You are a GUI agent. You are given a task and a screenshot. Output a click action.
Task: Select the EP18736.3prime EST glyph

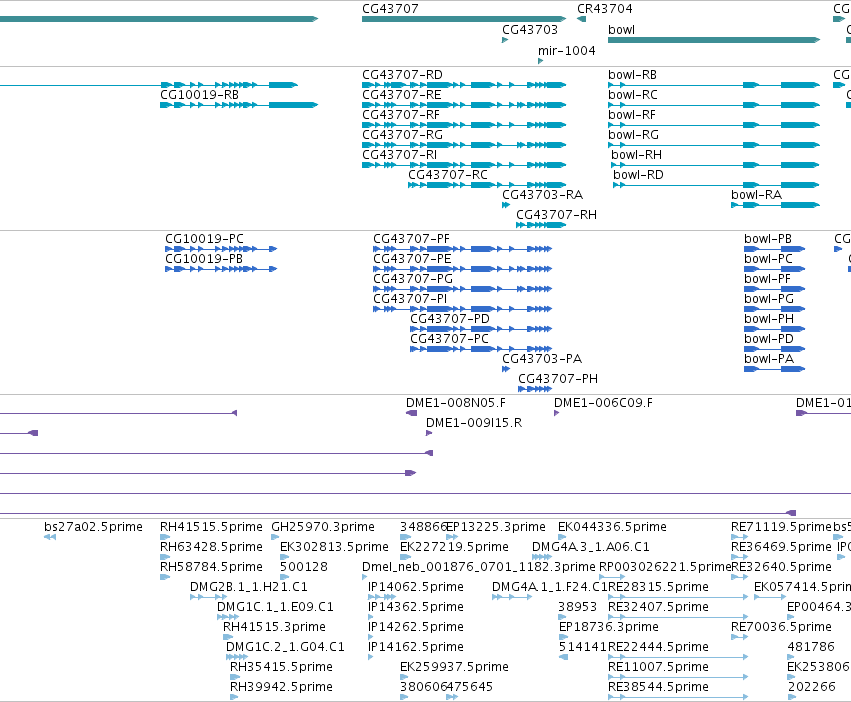(563, 637)
